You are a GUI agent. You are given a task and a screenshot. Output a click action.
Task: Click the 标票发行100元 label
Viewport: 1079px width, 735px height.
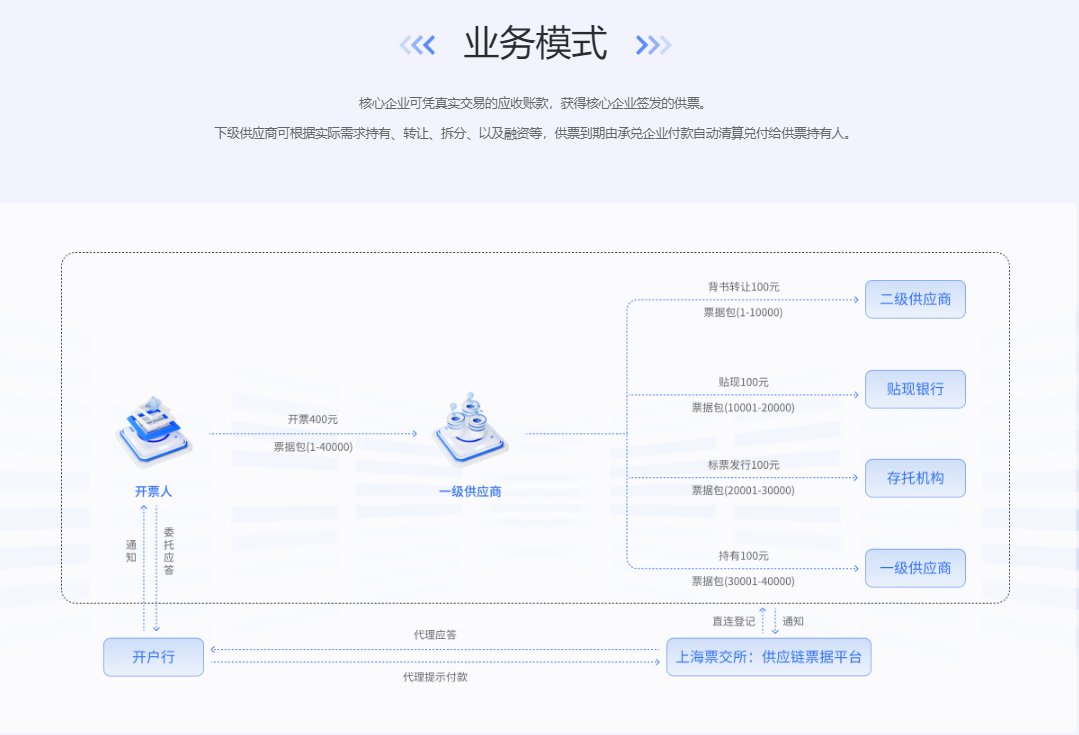tap(744, 465)
